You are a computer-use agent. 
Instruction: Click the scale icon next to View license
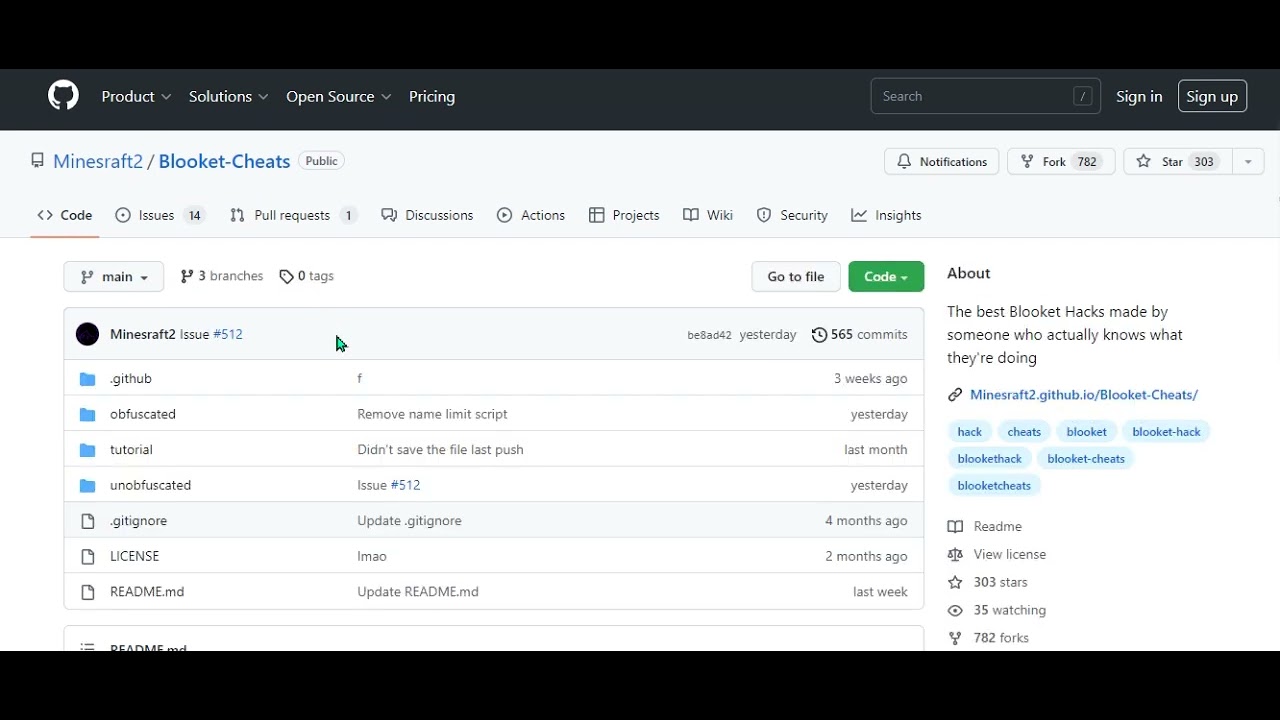tap(955, 554)
